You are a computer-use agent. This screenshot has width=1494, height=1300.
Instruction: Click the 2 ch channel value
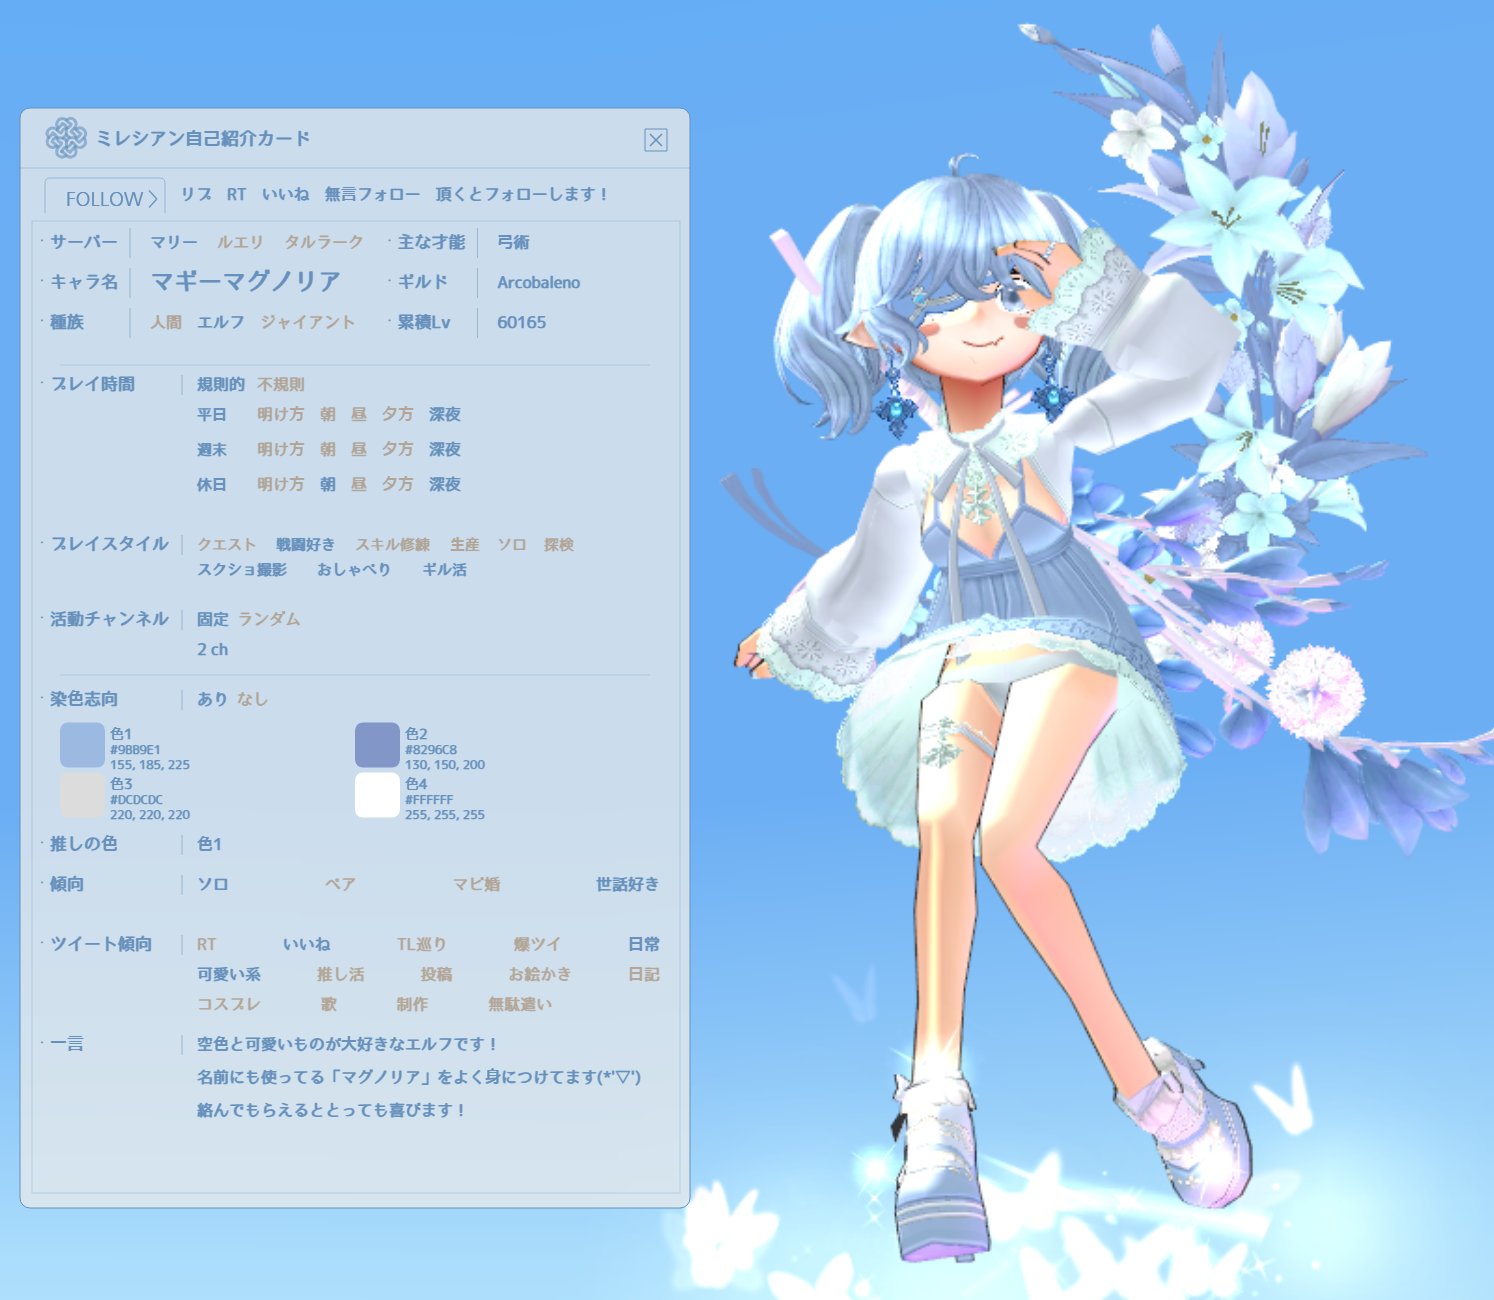pos(213,649)
